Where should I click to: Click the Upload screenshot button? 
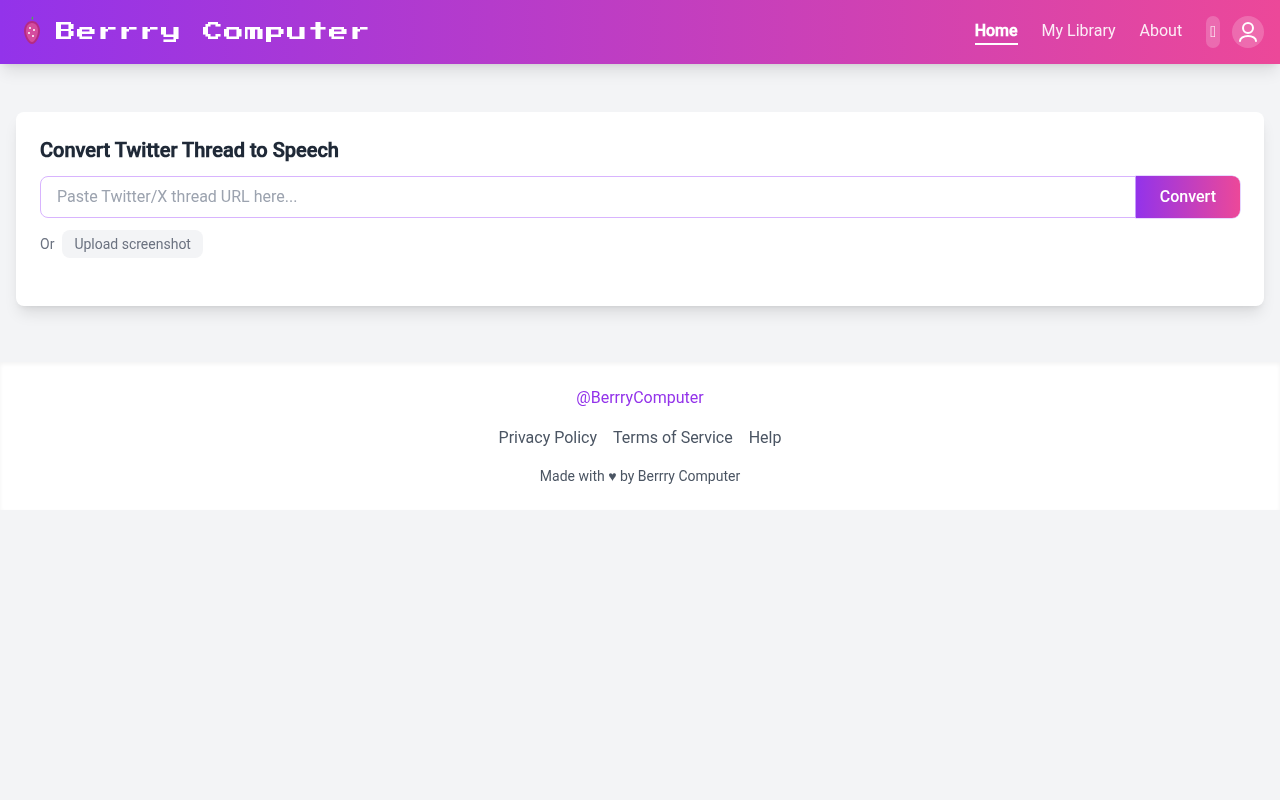pos(132,244)
